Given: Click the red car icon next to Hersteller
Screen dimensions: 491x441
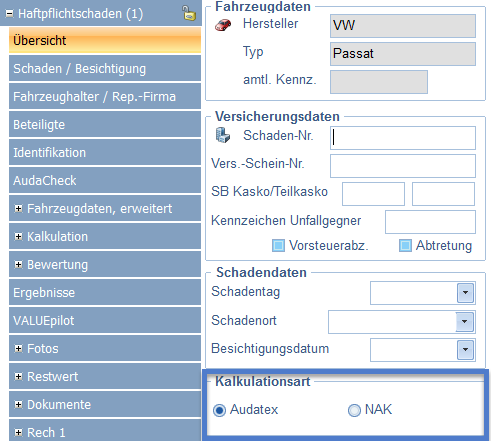Looking at the screenshot, I should [x=223, y=25].
